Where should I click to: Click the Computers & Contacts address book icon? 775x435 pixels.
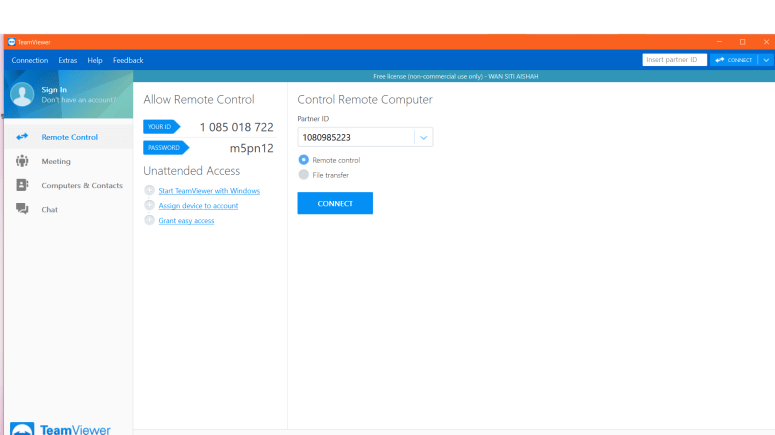(22, 185)
